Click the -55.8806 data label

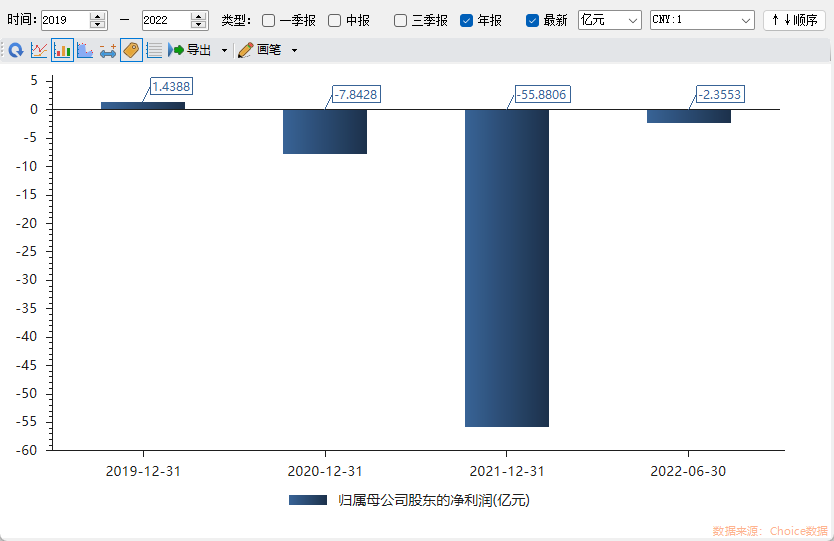[x=543, y=94]
